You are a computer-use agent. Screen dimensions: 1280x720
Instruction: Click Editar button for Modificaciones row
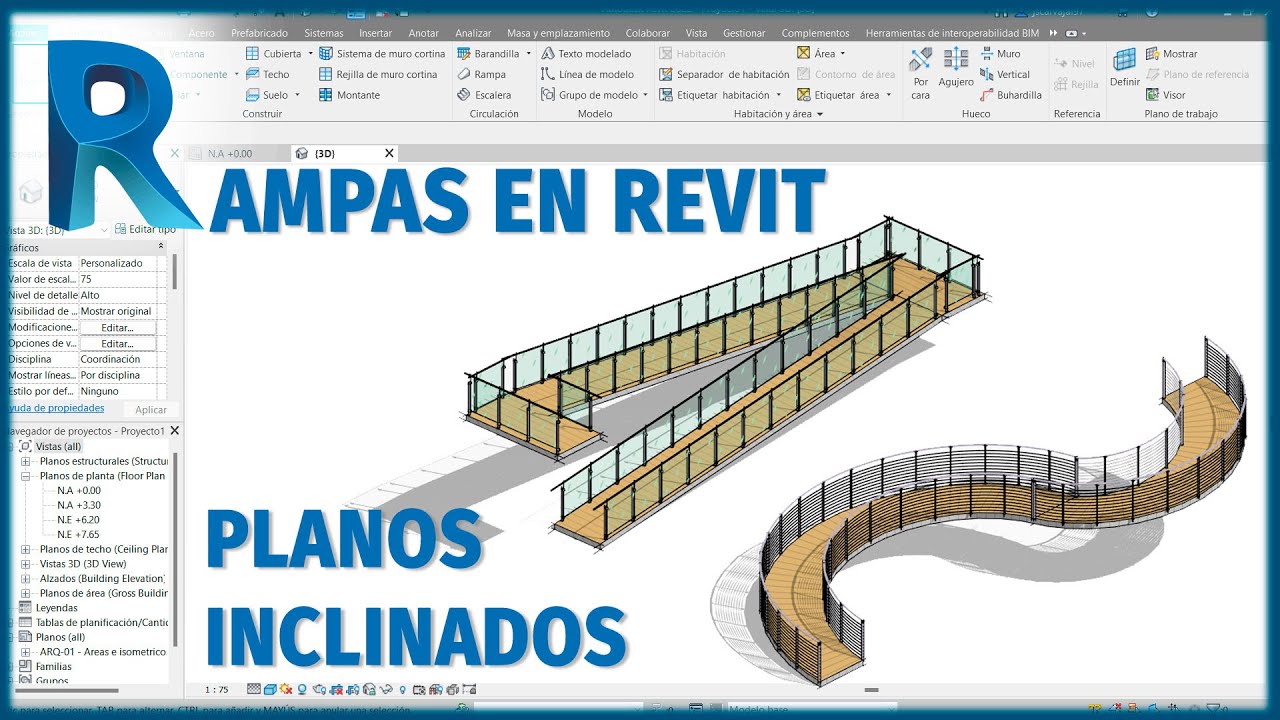pos(117,327)
